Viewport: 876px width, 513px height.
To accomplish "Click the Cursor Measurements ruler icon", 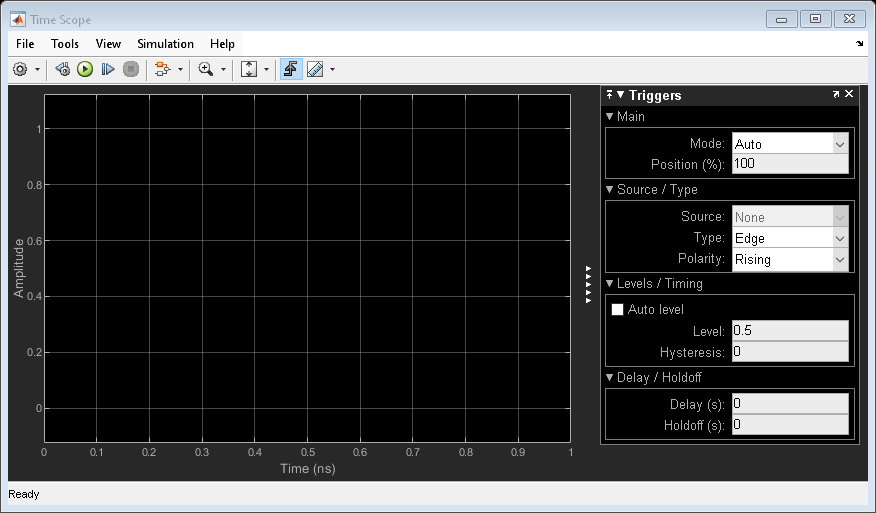I will click(315, 69).
